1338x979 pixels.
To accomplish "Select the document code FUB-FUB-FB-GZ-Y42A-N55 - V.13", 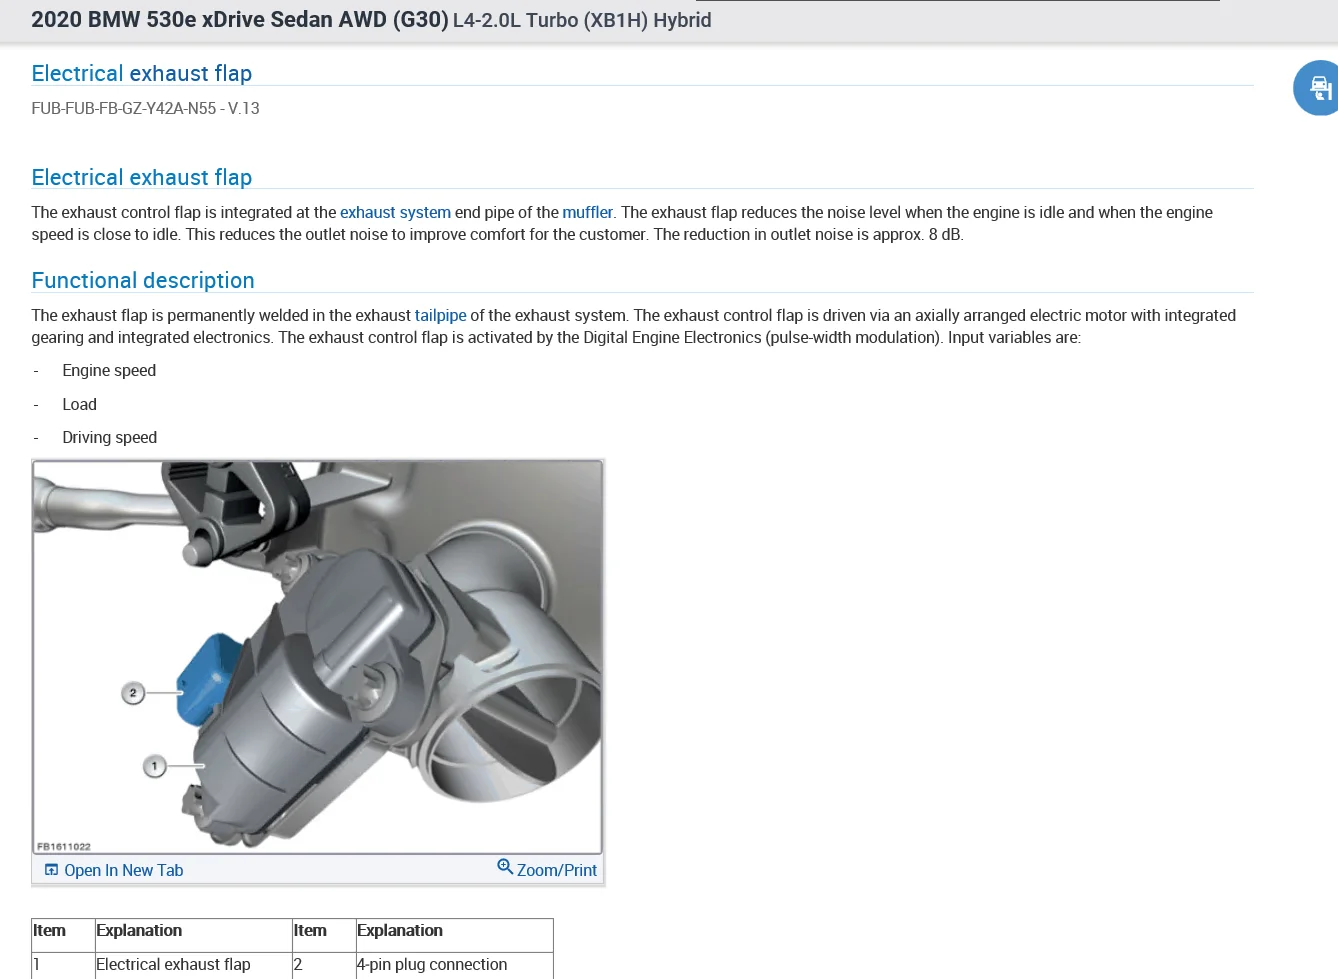I will coord(145,108).
